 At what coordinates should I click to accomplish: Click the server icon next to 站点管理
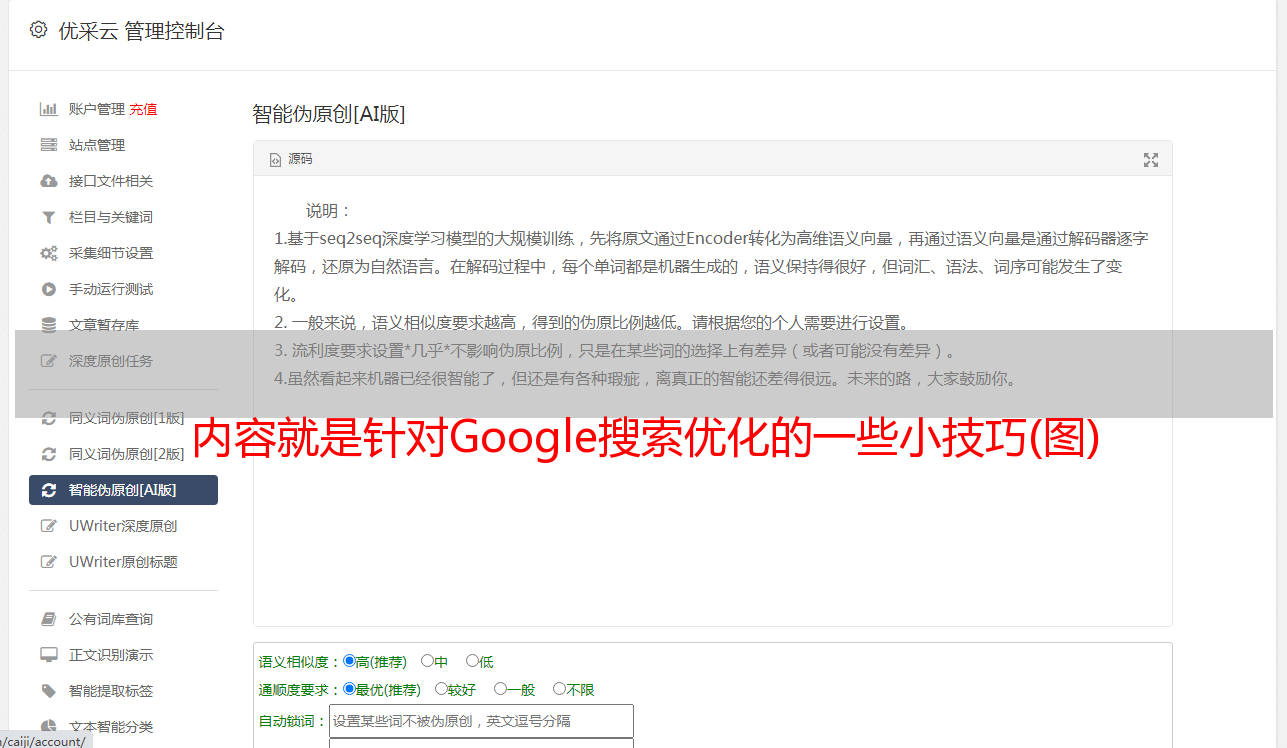pos(48,145)
